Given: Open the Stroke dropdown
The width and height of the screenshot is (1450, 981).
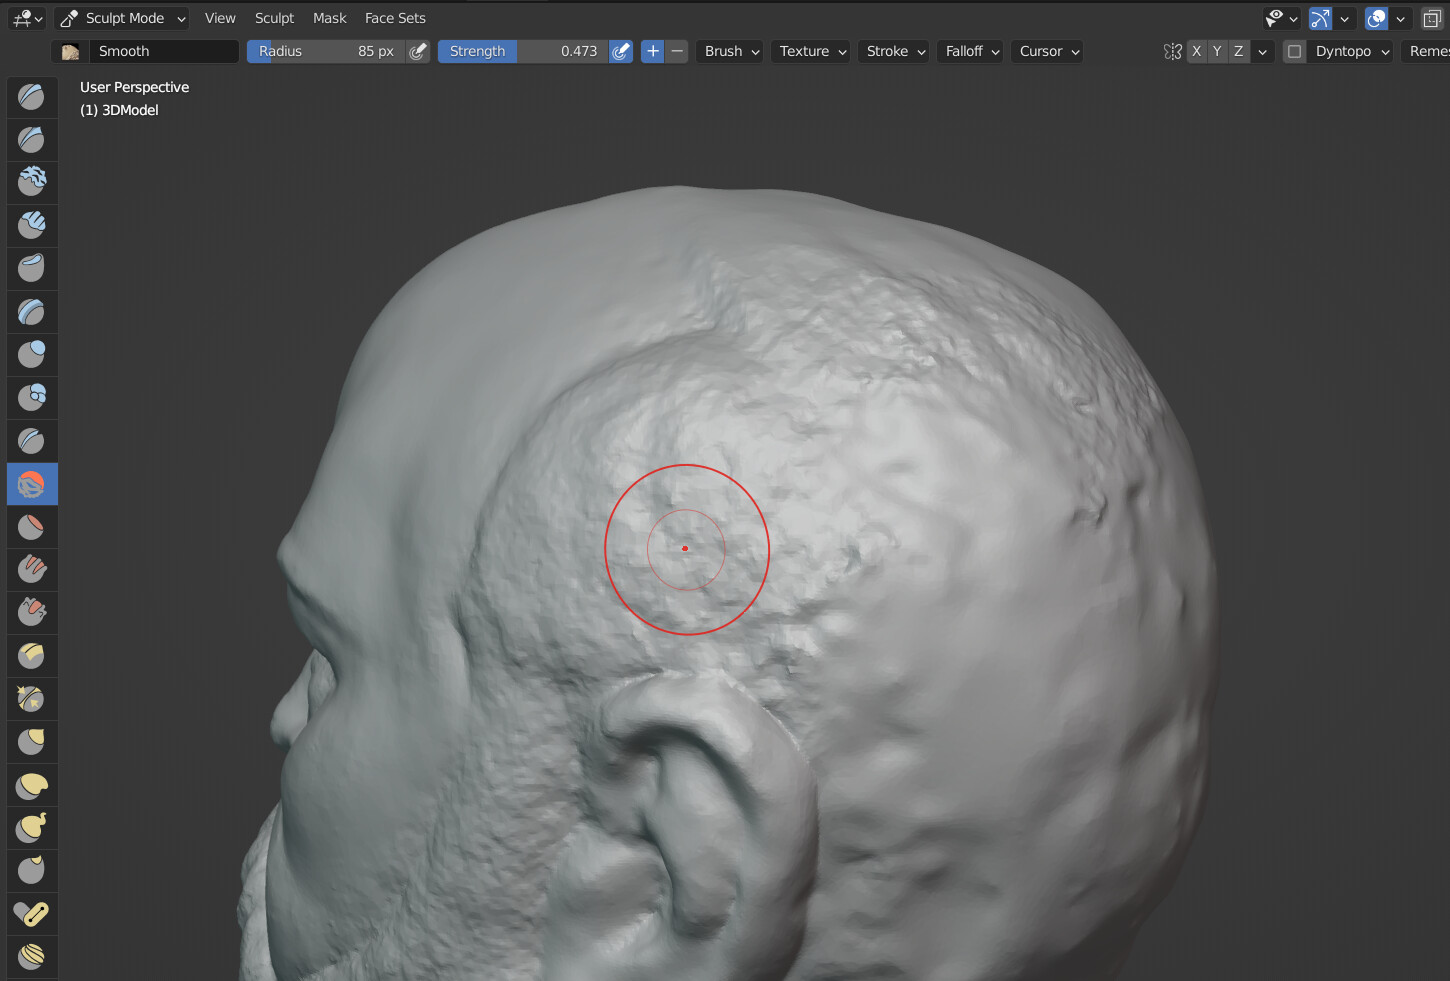Looking at the screenshot, I should [x=893, y=51].
